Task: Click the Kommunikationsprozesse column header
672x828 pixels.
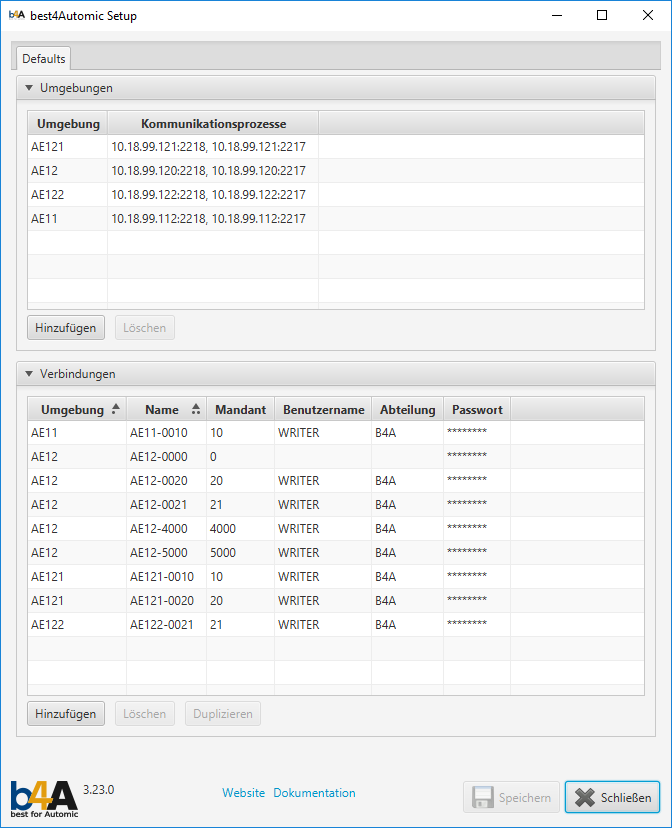Action: tap(213, 124)
